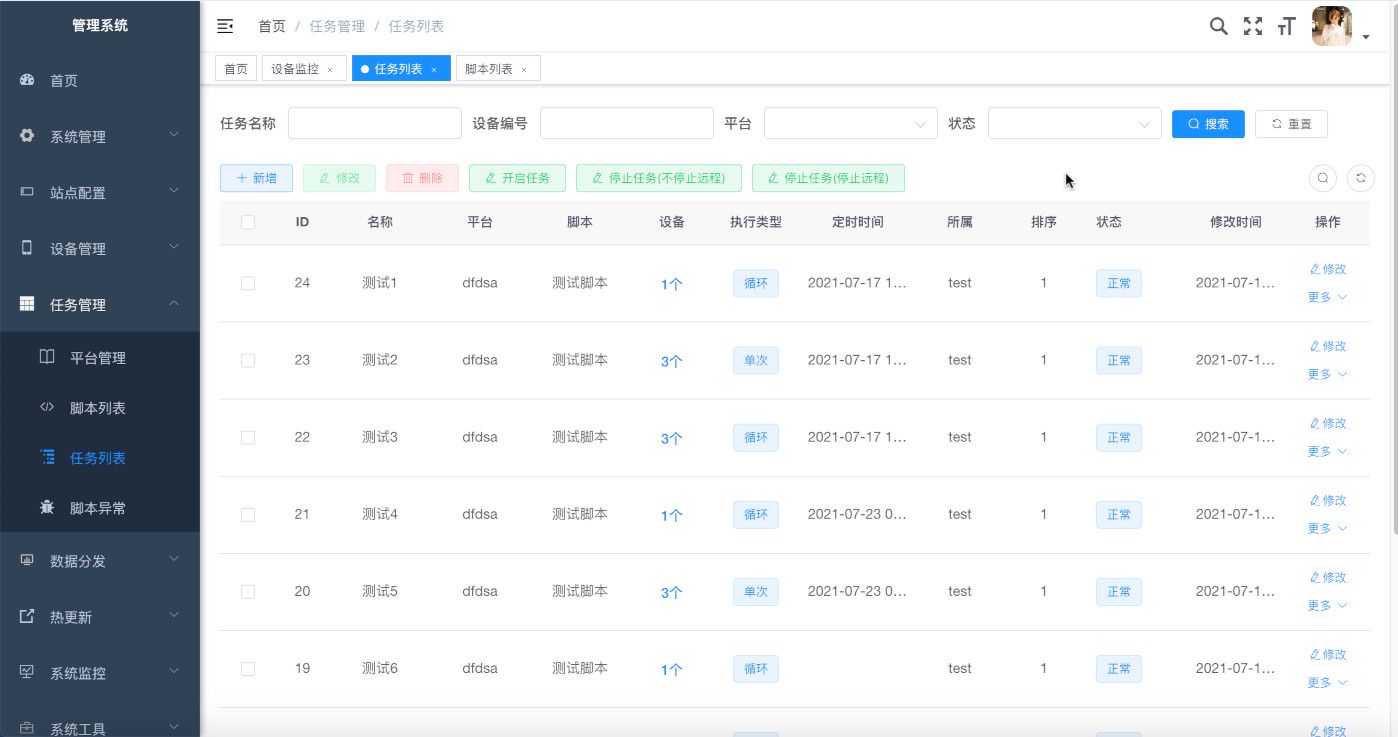
Task: Switch to the 首页 tab
Action: pyautogui.click(x=236, y=68)
